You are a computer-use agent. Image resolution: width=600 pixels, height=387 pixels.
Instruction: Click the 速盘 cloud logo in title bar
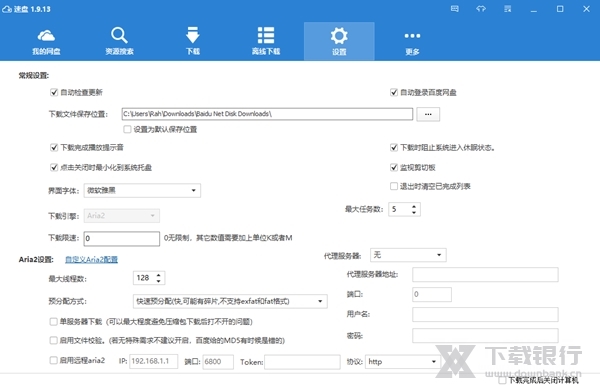7,9
